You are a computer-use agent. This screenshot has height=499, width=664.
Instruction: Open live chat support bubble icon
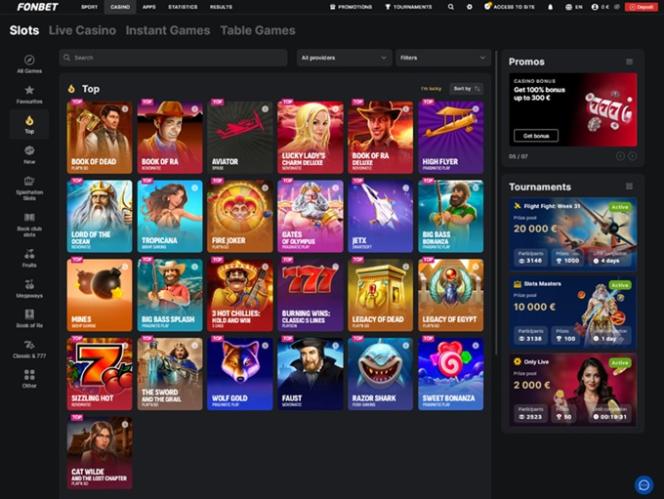pos(644,484)
